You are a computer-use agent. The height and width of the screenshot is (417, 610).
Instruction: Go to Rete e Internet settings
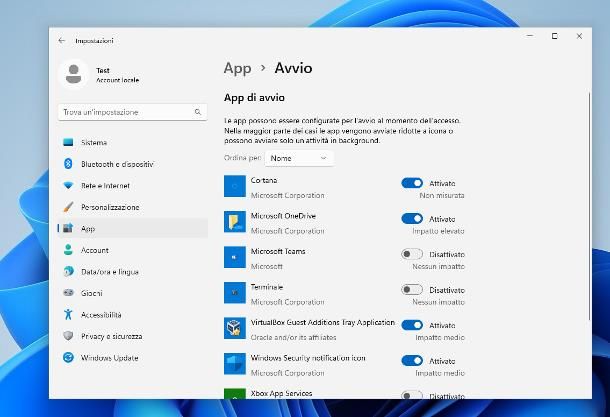(133, 186)
